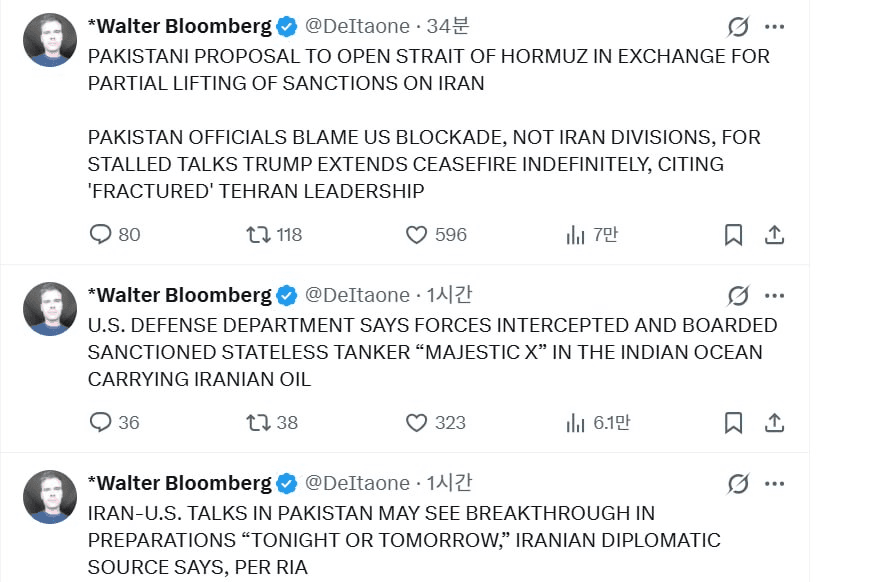Reply to the Pakistani proposal tweet
The height and width of the screenshot is (582, 889).
click(x=101, y=235)
